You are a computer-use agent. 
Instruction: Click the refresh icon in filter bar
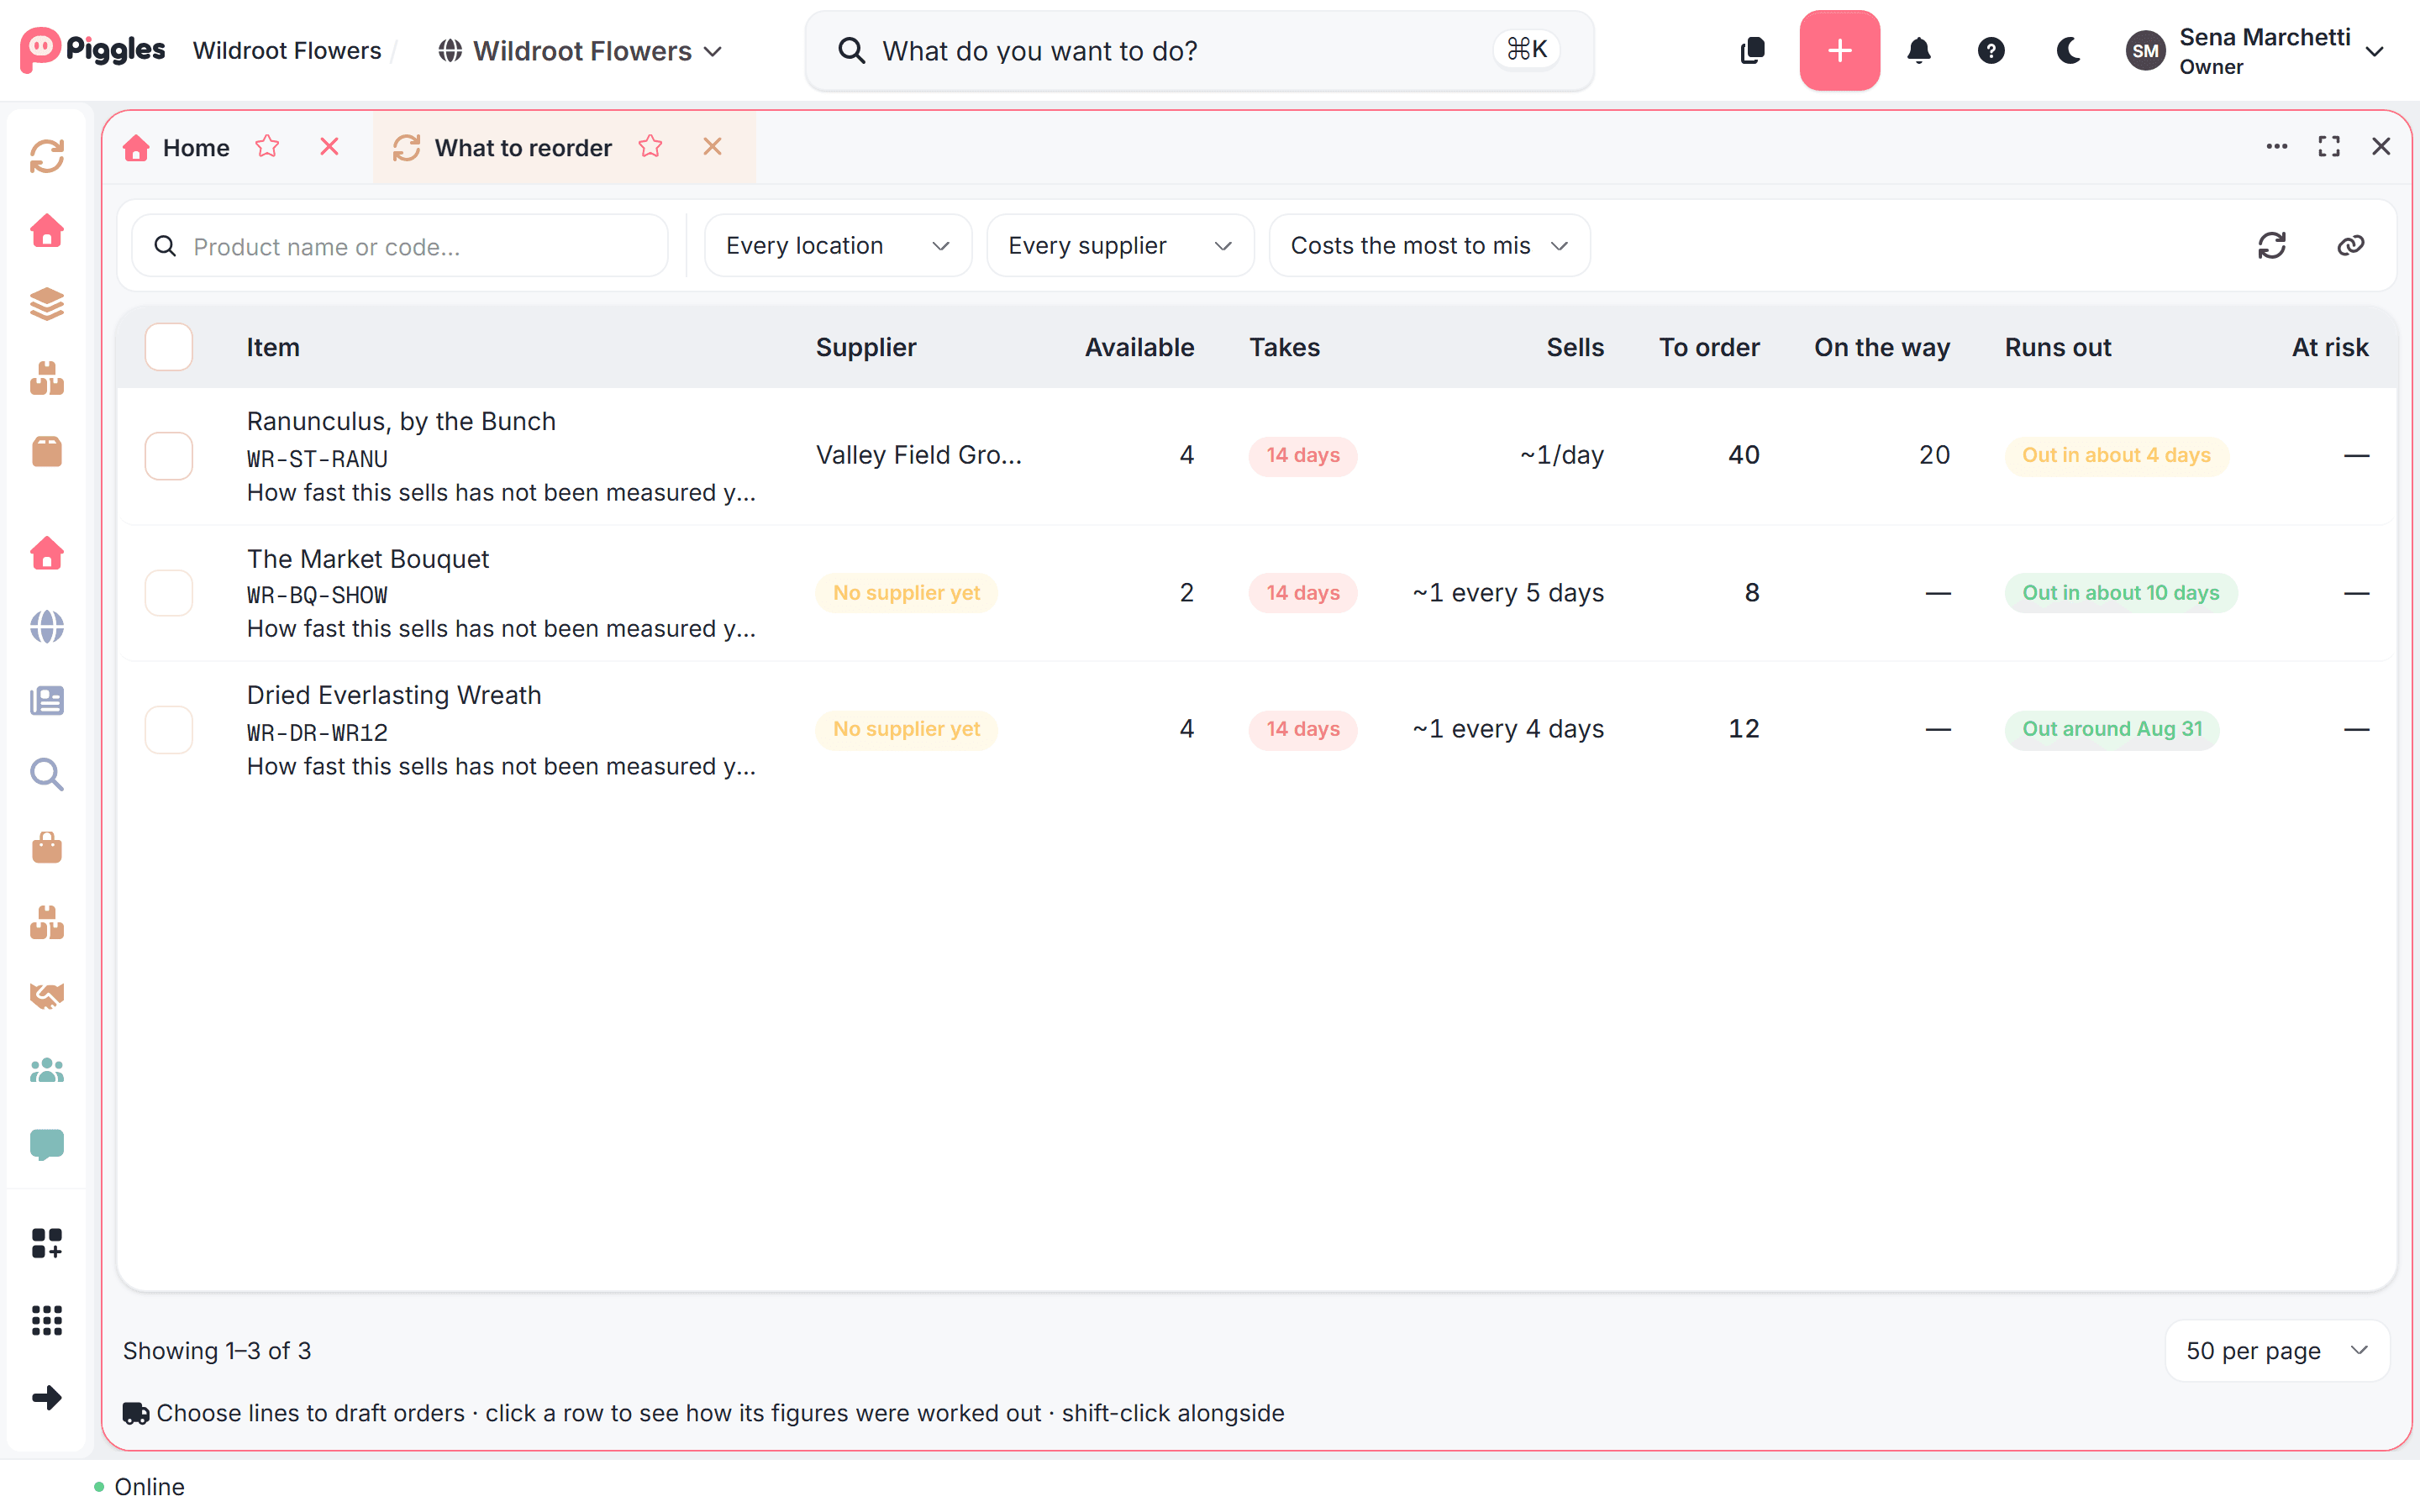pos(2271,245)
